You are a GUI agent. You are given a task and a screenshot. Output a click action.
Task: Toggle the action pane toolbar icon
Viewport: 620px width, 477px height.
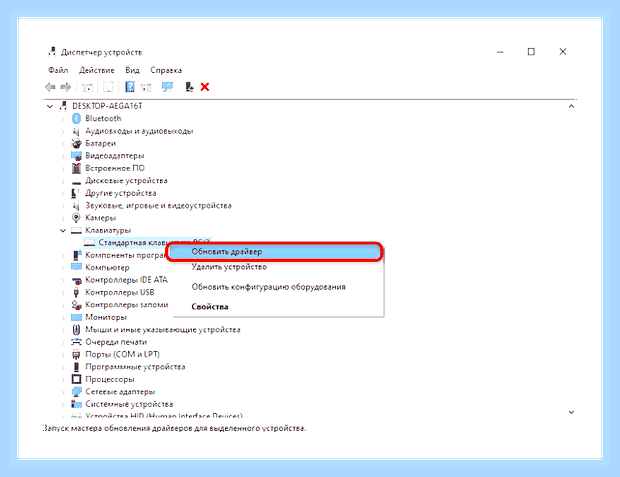click(x=146, y=87)
